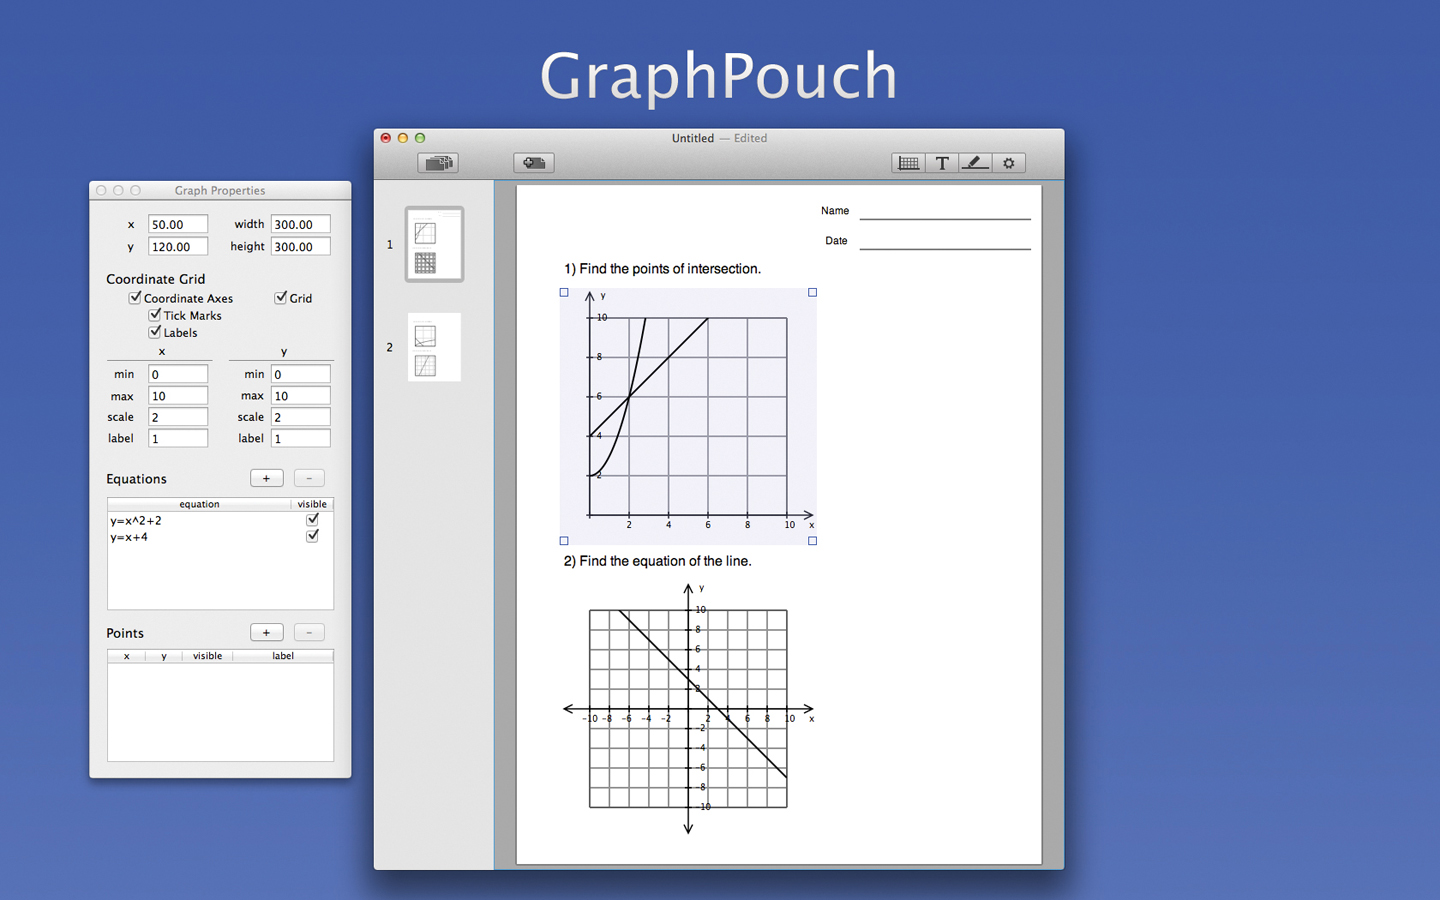
Task: Click the '2) Find the equation of the line.' text
Action: (657, 561)
